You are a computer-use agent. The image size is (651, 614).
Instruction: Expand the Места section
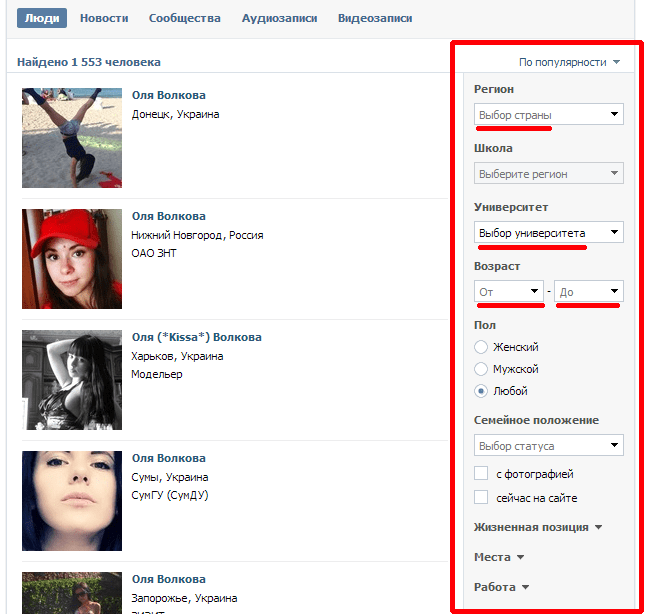click(x=499, y=557)
